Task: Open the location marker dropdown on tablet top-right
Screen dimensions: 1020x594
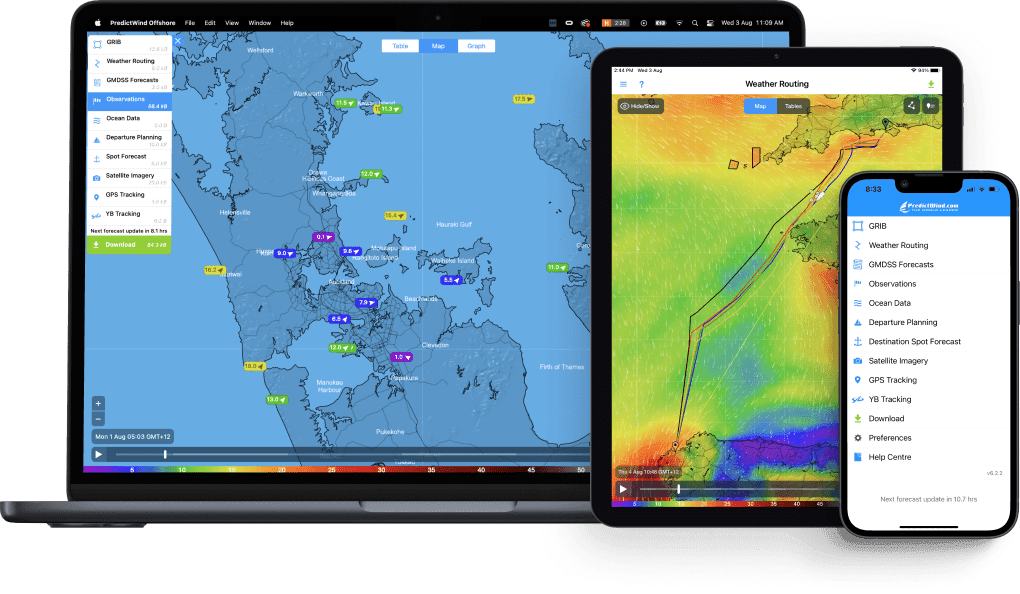Action: click(929, 105)
